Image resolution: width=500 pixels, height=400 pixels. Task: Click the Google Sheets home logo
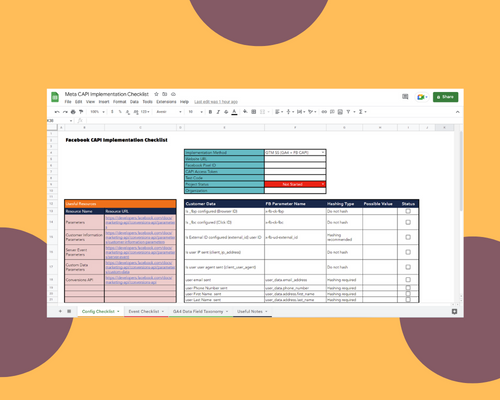point(55,97)
